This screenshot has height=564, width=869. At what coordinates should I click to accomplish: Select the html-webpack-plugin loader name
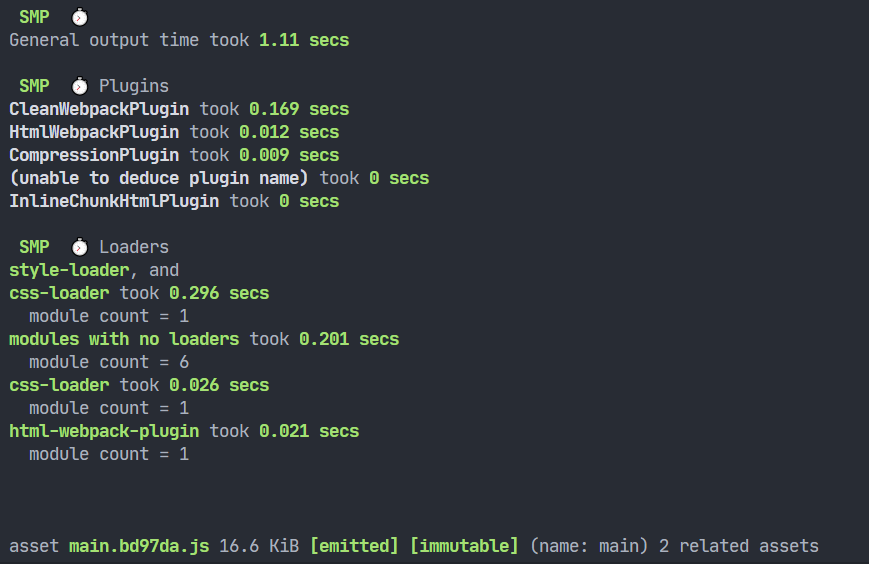(104, 431)
